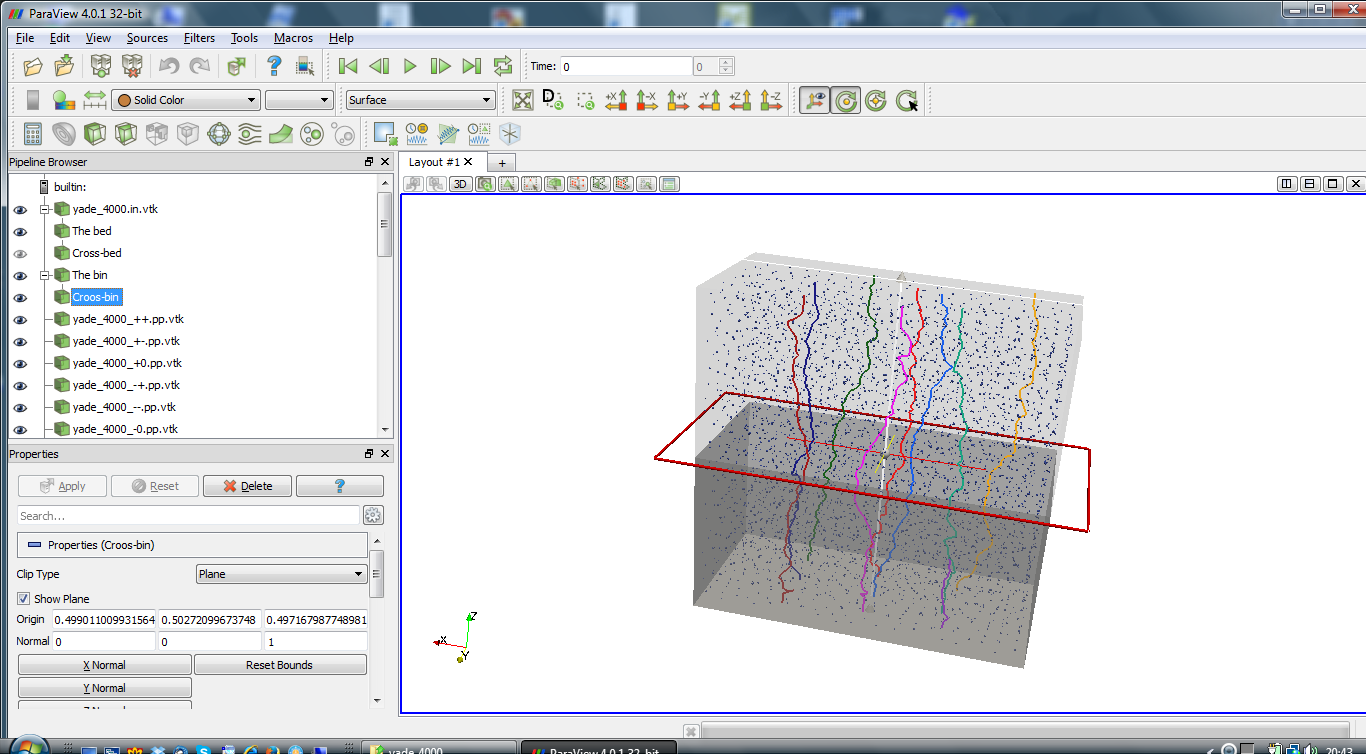
Task: Open the Filters menu
Action: [x=199, y=38]
